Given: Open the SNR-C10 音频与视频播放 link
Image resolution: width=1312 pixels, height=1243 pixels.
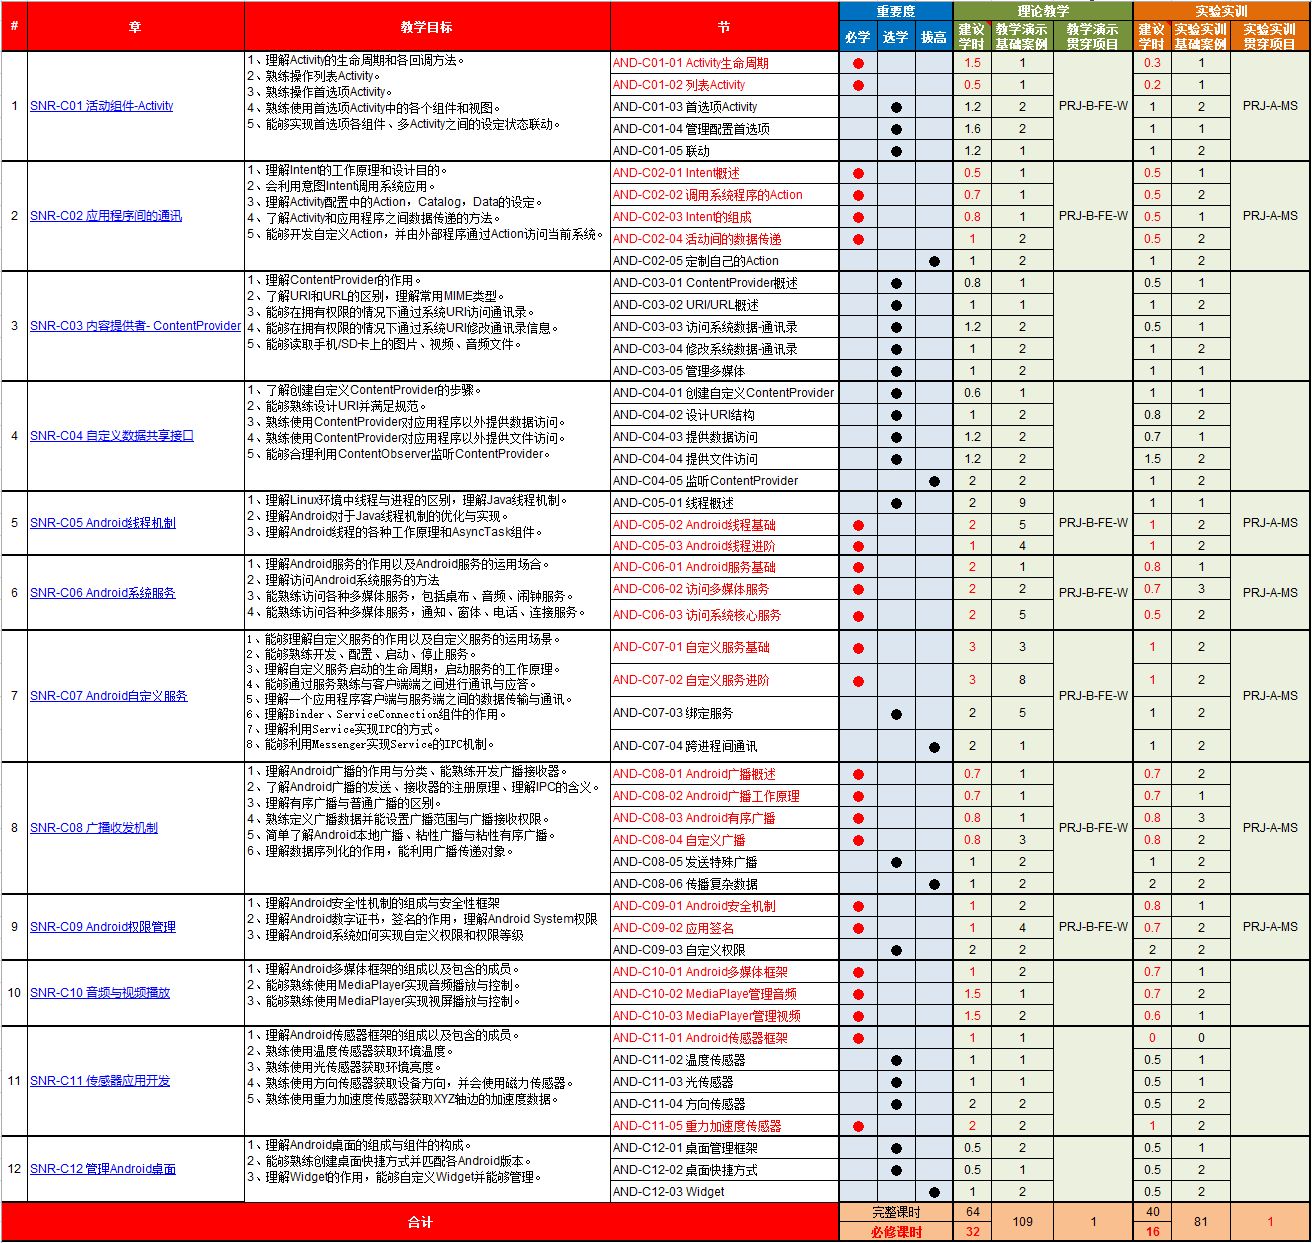Looking at the screenshot, I should pos(100,993).
